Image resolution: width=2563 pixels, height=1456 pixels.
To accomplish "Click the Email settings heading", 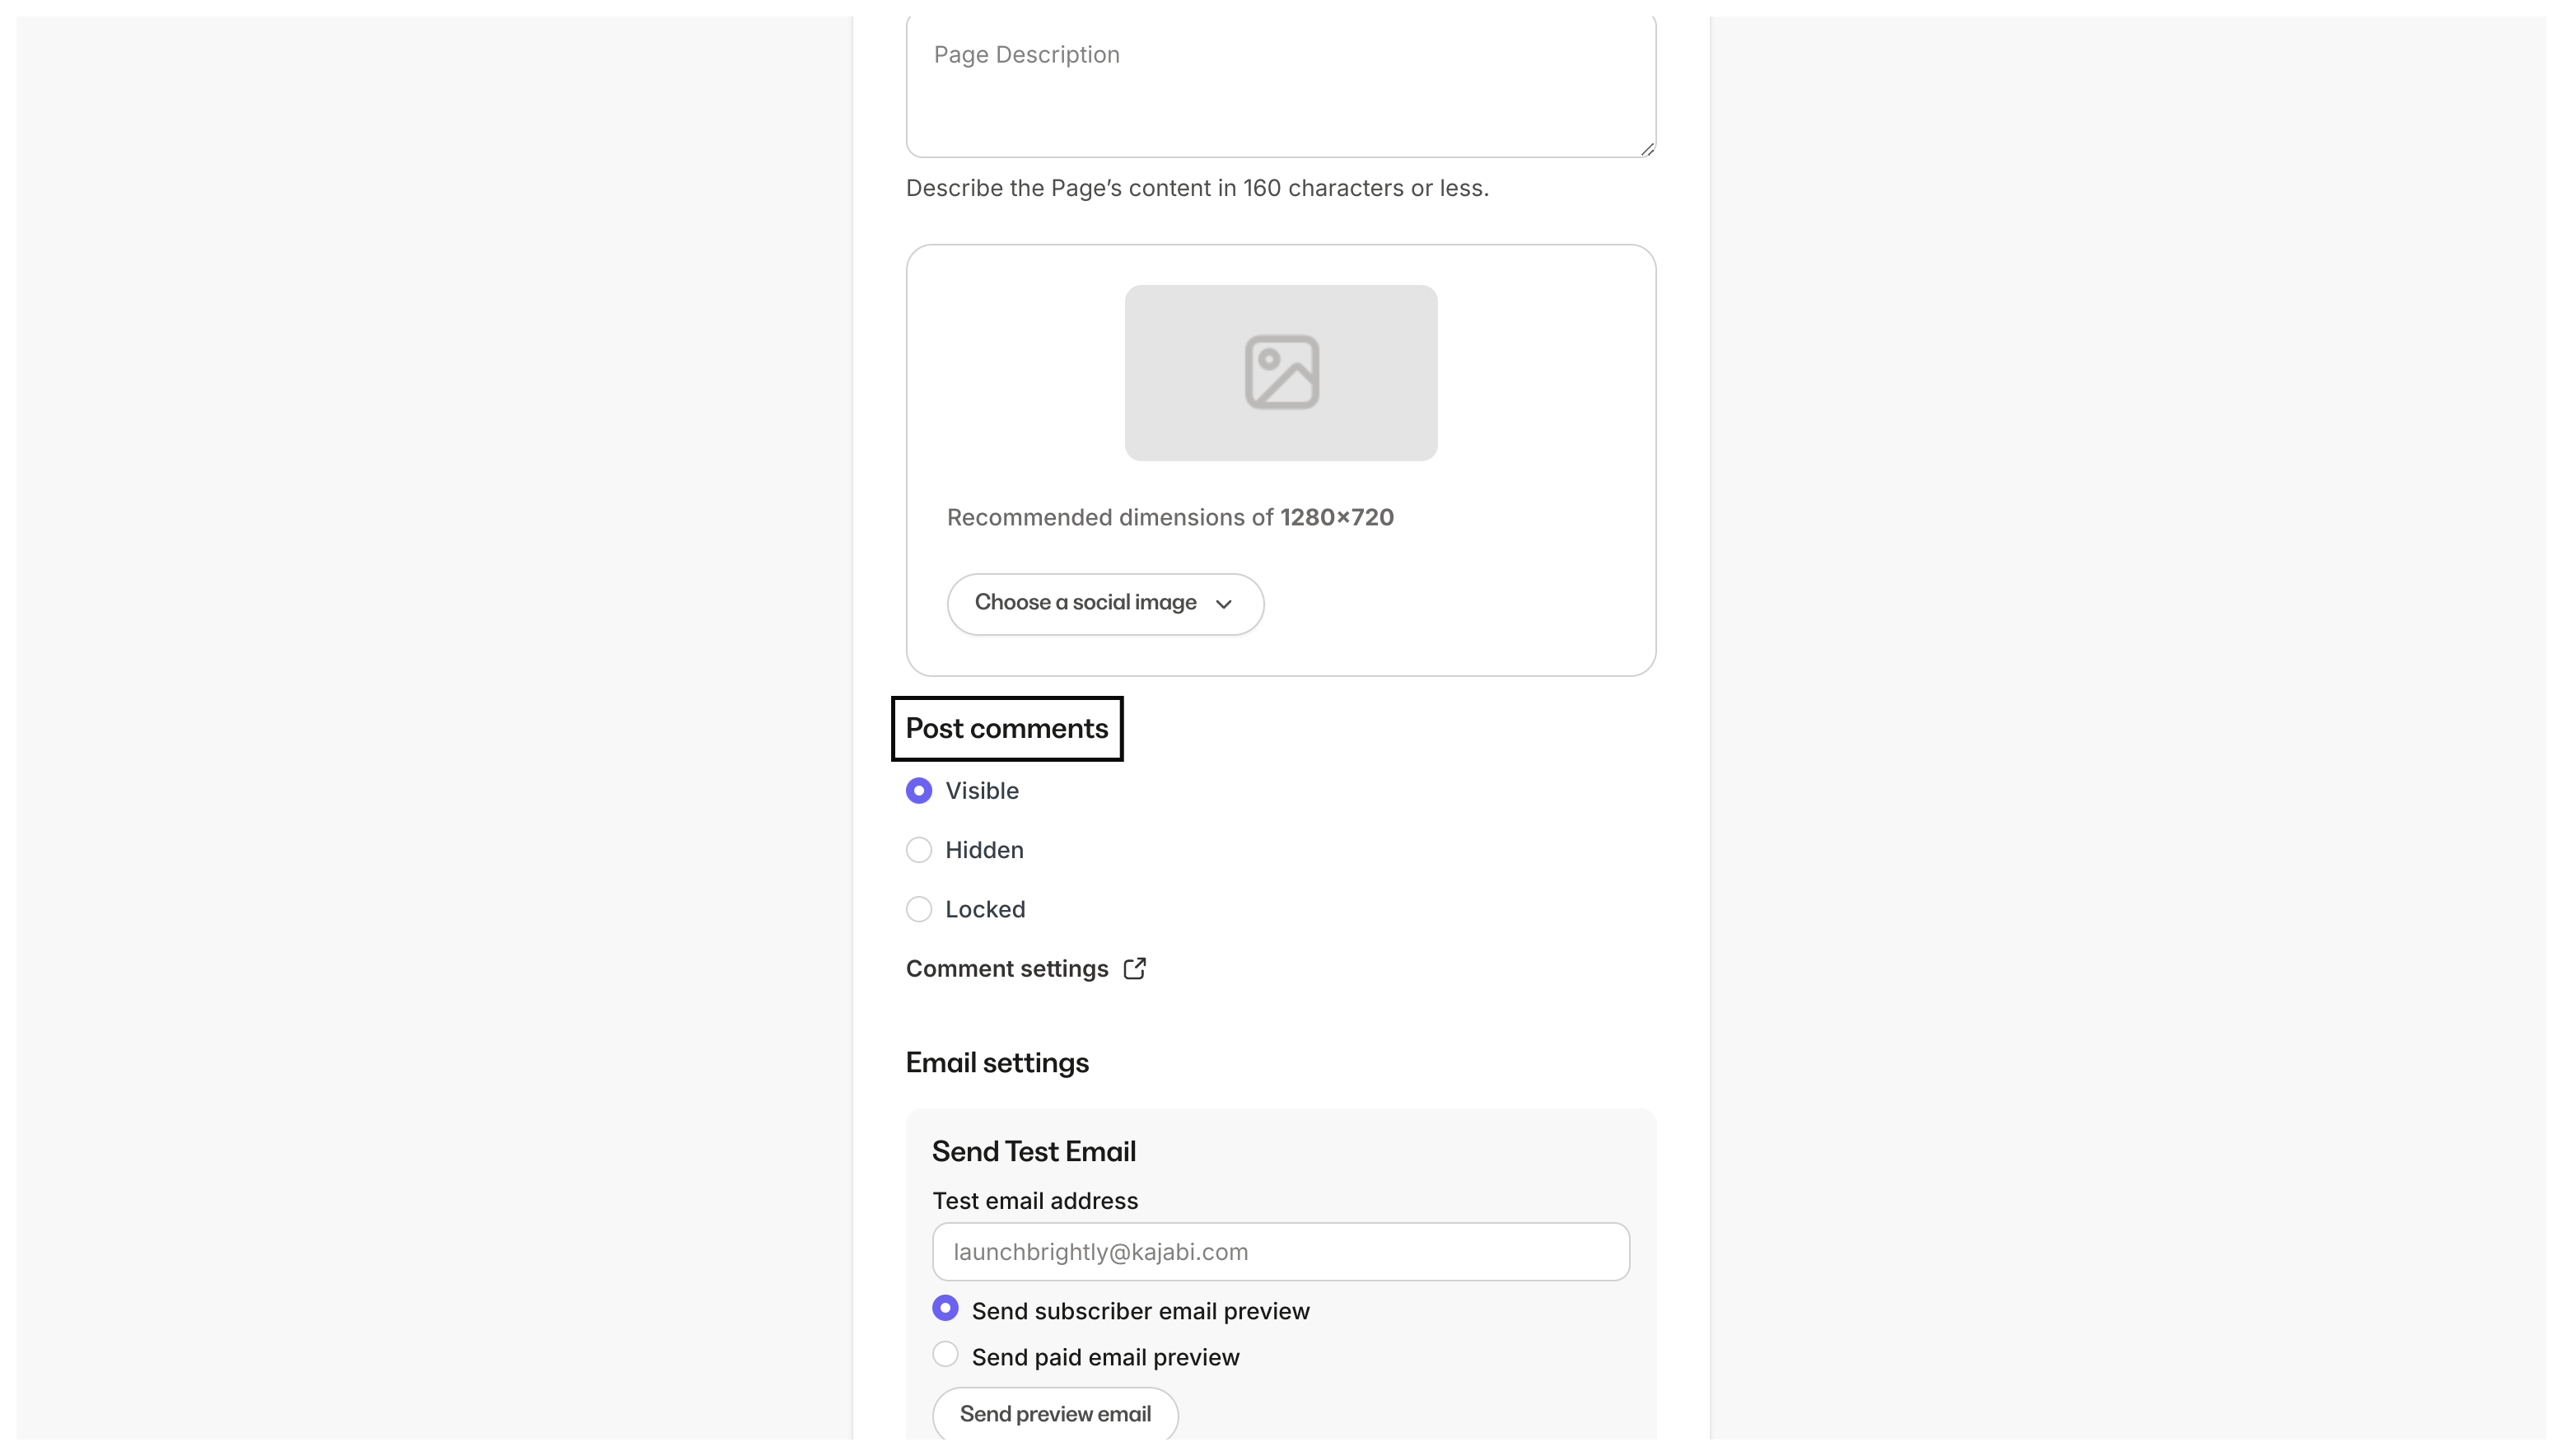I will [997, 1063].
